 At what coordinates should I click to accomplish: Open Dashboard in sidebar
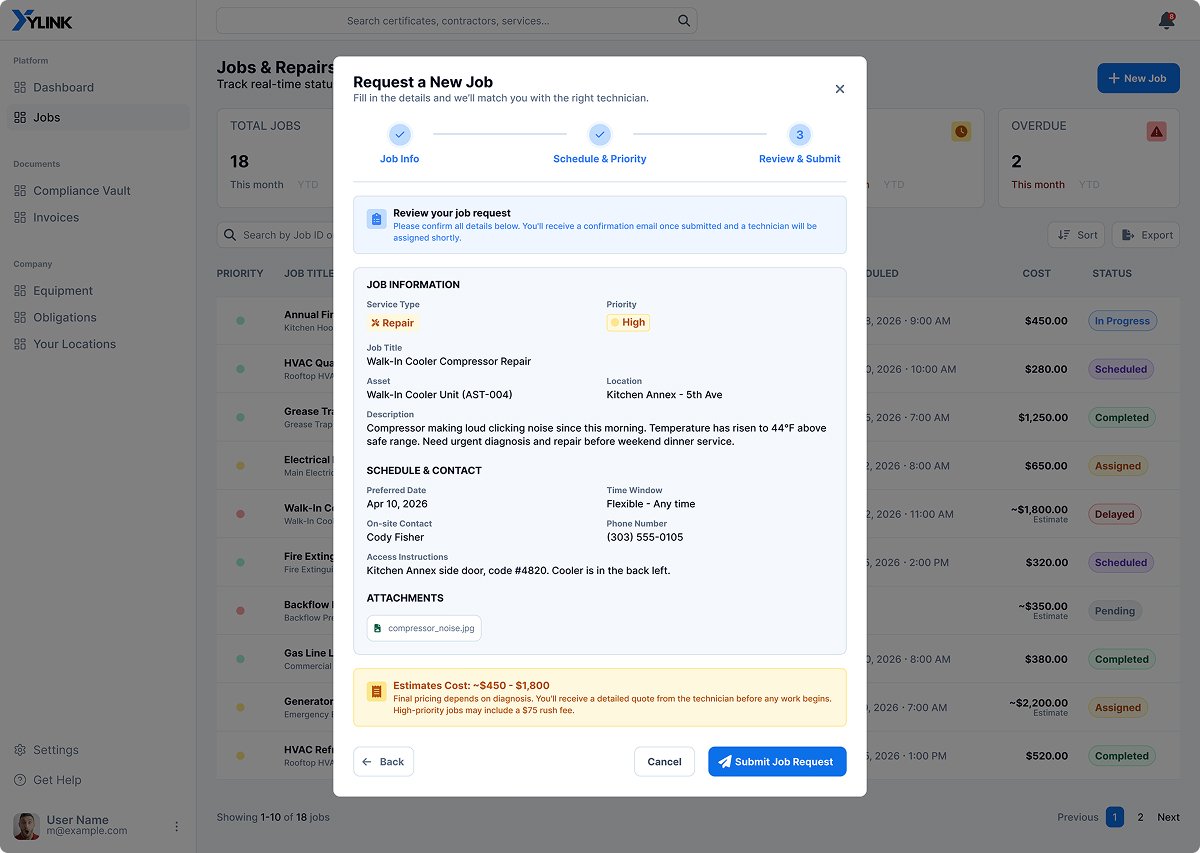(98, 87)
